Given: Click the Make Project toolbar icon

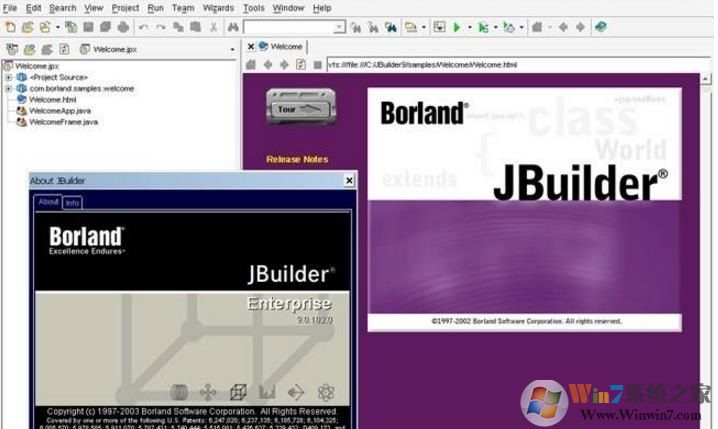Looking at the screenshot, I should tap(439, 27).
